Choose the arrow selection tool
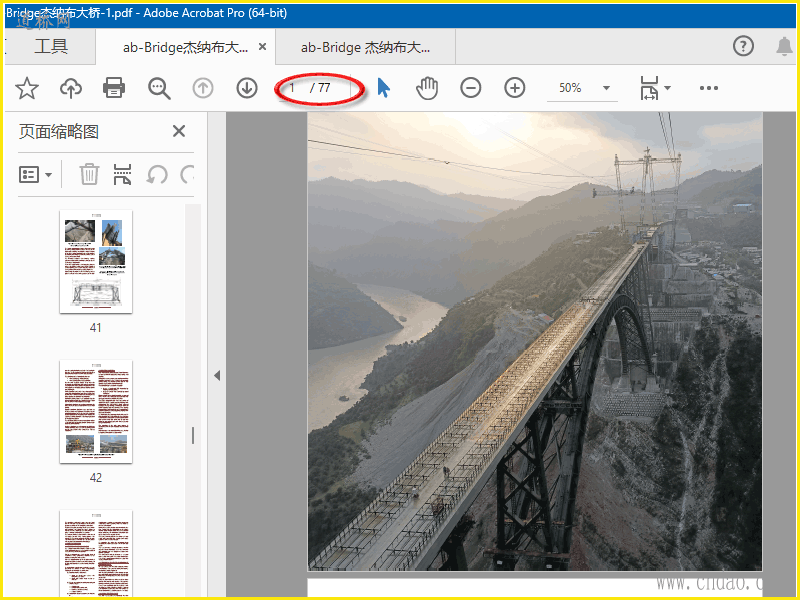The width and height of the screenshot is (800, 600). 384,88
